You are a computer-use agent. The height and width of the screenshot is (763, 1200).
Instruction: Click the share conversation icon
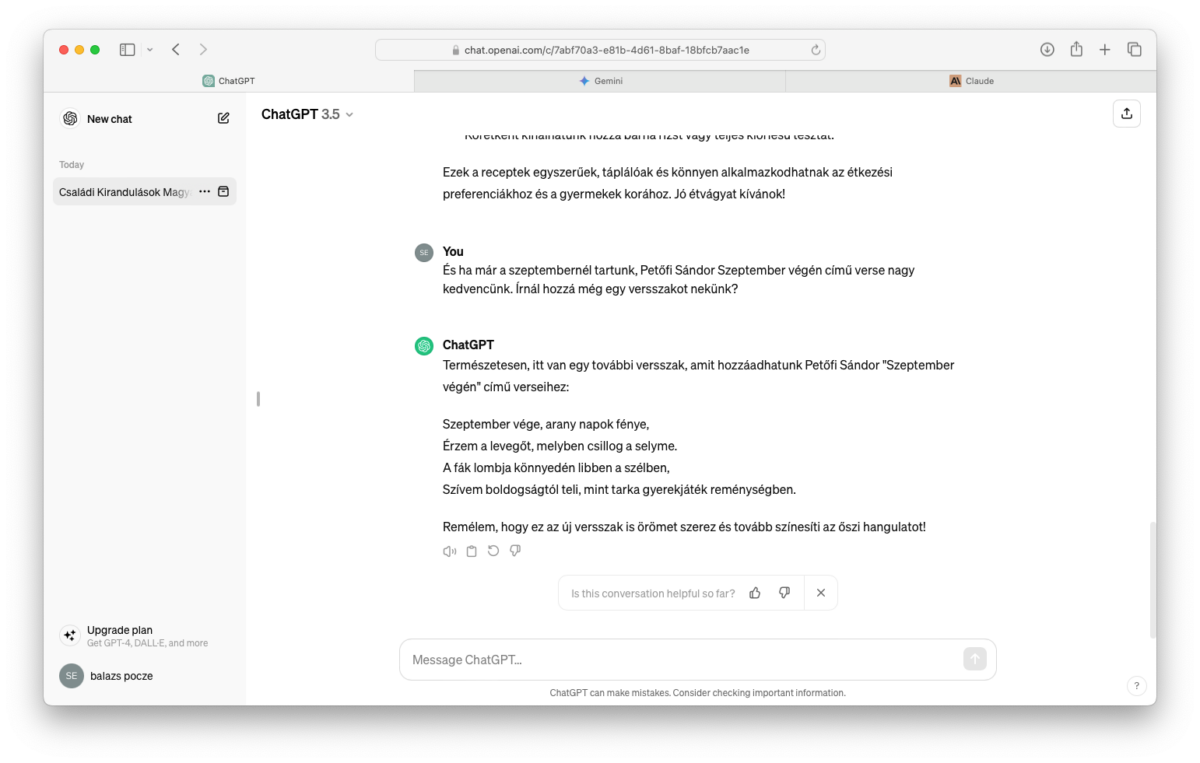pos(1127,113)
